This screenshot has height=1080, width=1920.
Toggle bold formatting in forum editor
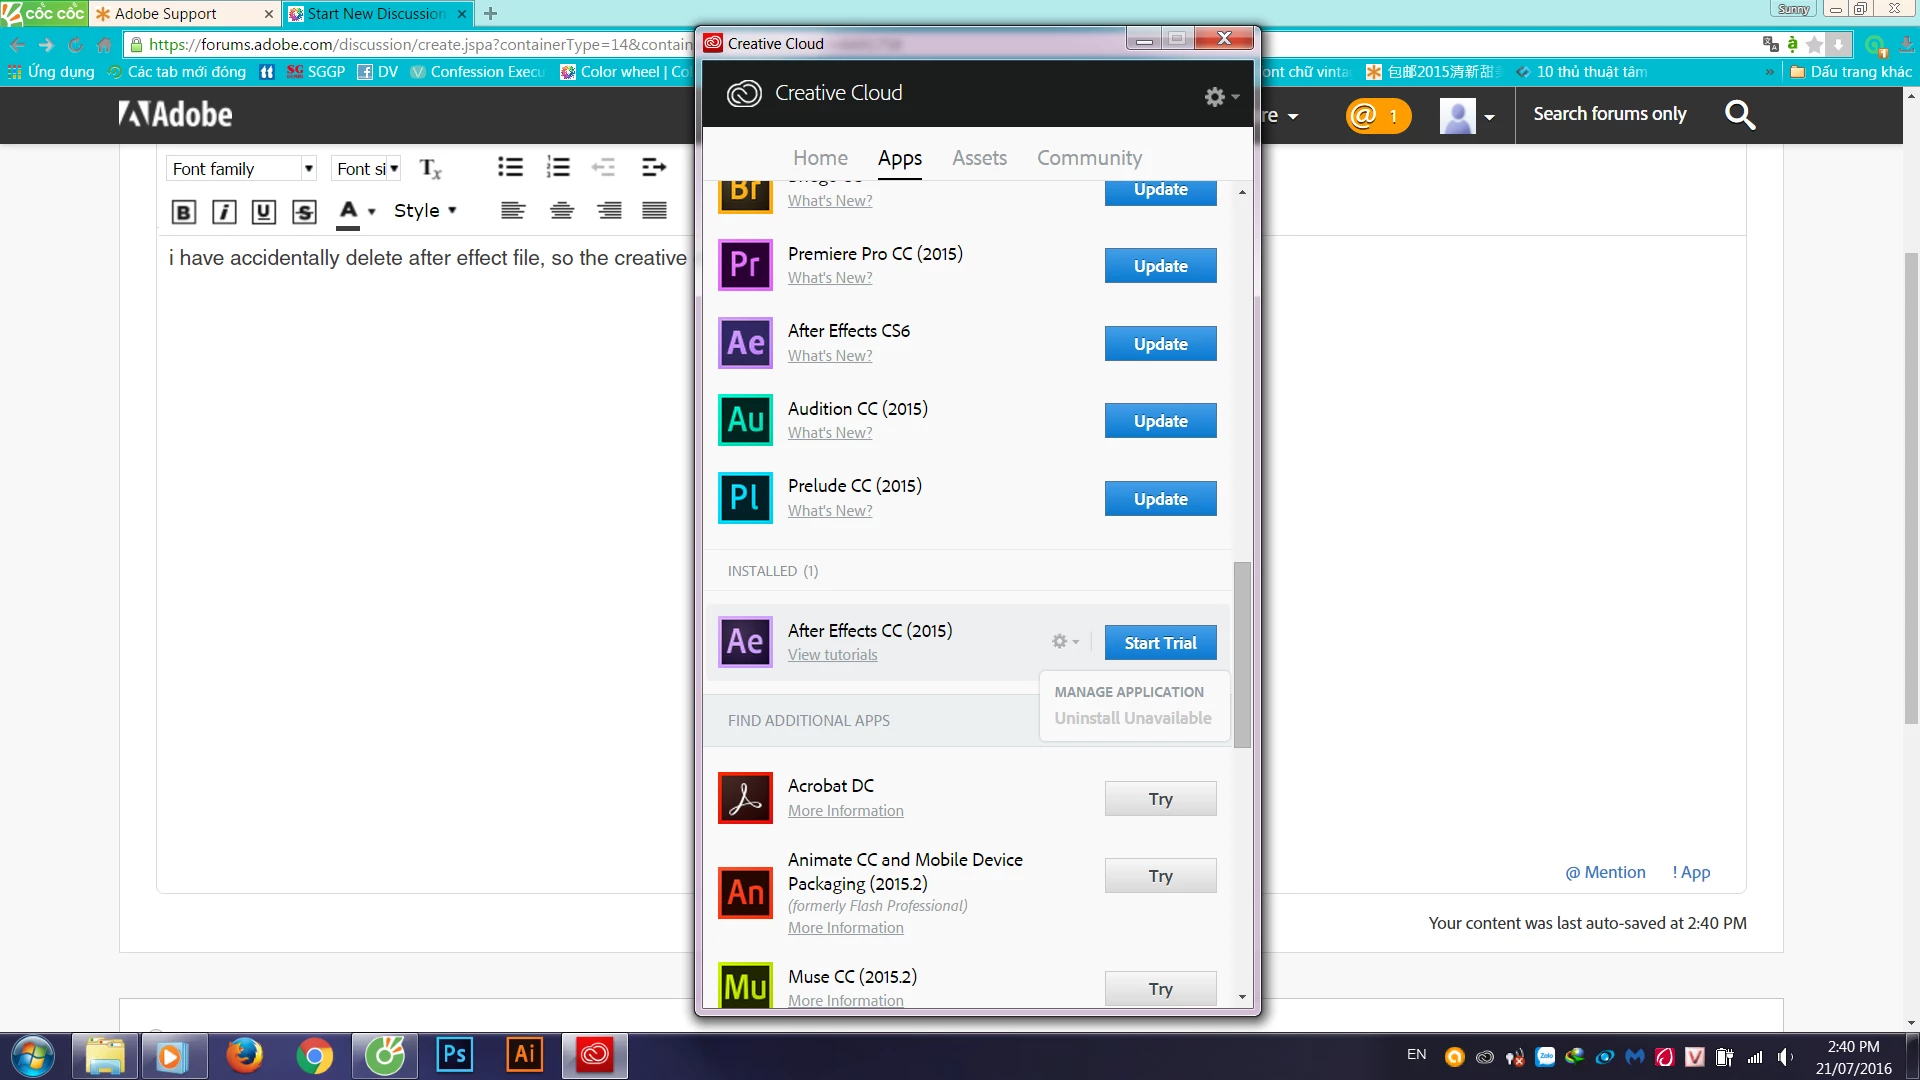183,211
